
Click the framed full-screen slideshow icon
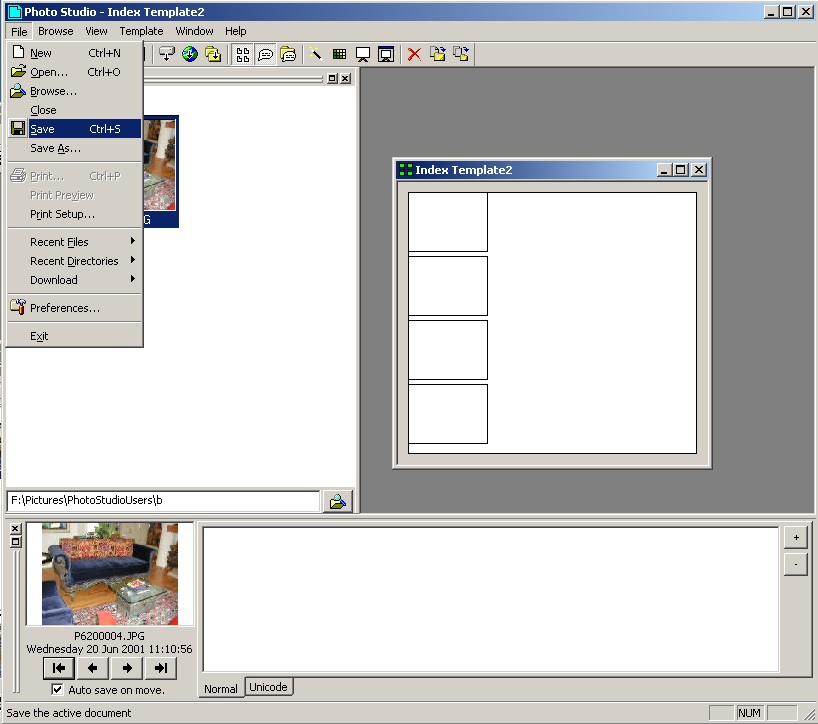[386, 54]
